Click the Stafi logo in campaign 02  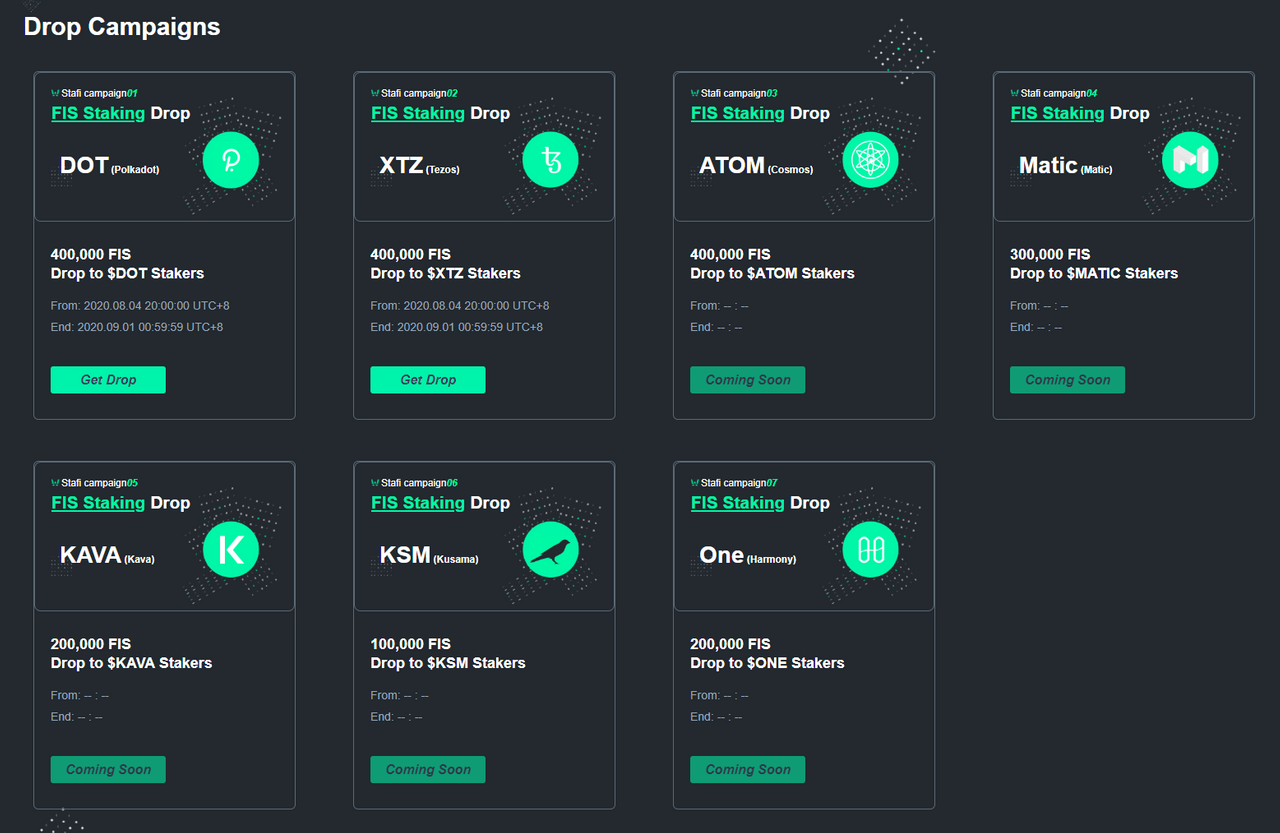pos(375,93)
